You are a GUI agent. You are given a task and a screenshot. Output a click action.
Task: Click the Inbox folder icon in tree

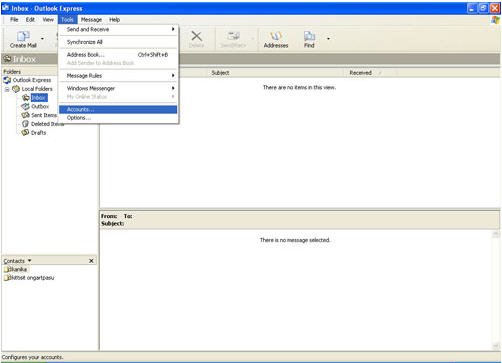pos(26,98)
